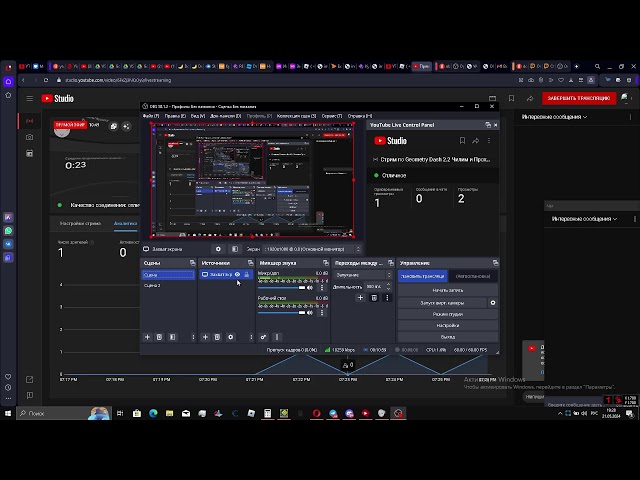Viewport: 640px width, 480px height.
Task: Enable studio mode button
Action: point(447,314)
